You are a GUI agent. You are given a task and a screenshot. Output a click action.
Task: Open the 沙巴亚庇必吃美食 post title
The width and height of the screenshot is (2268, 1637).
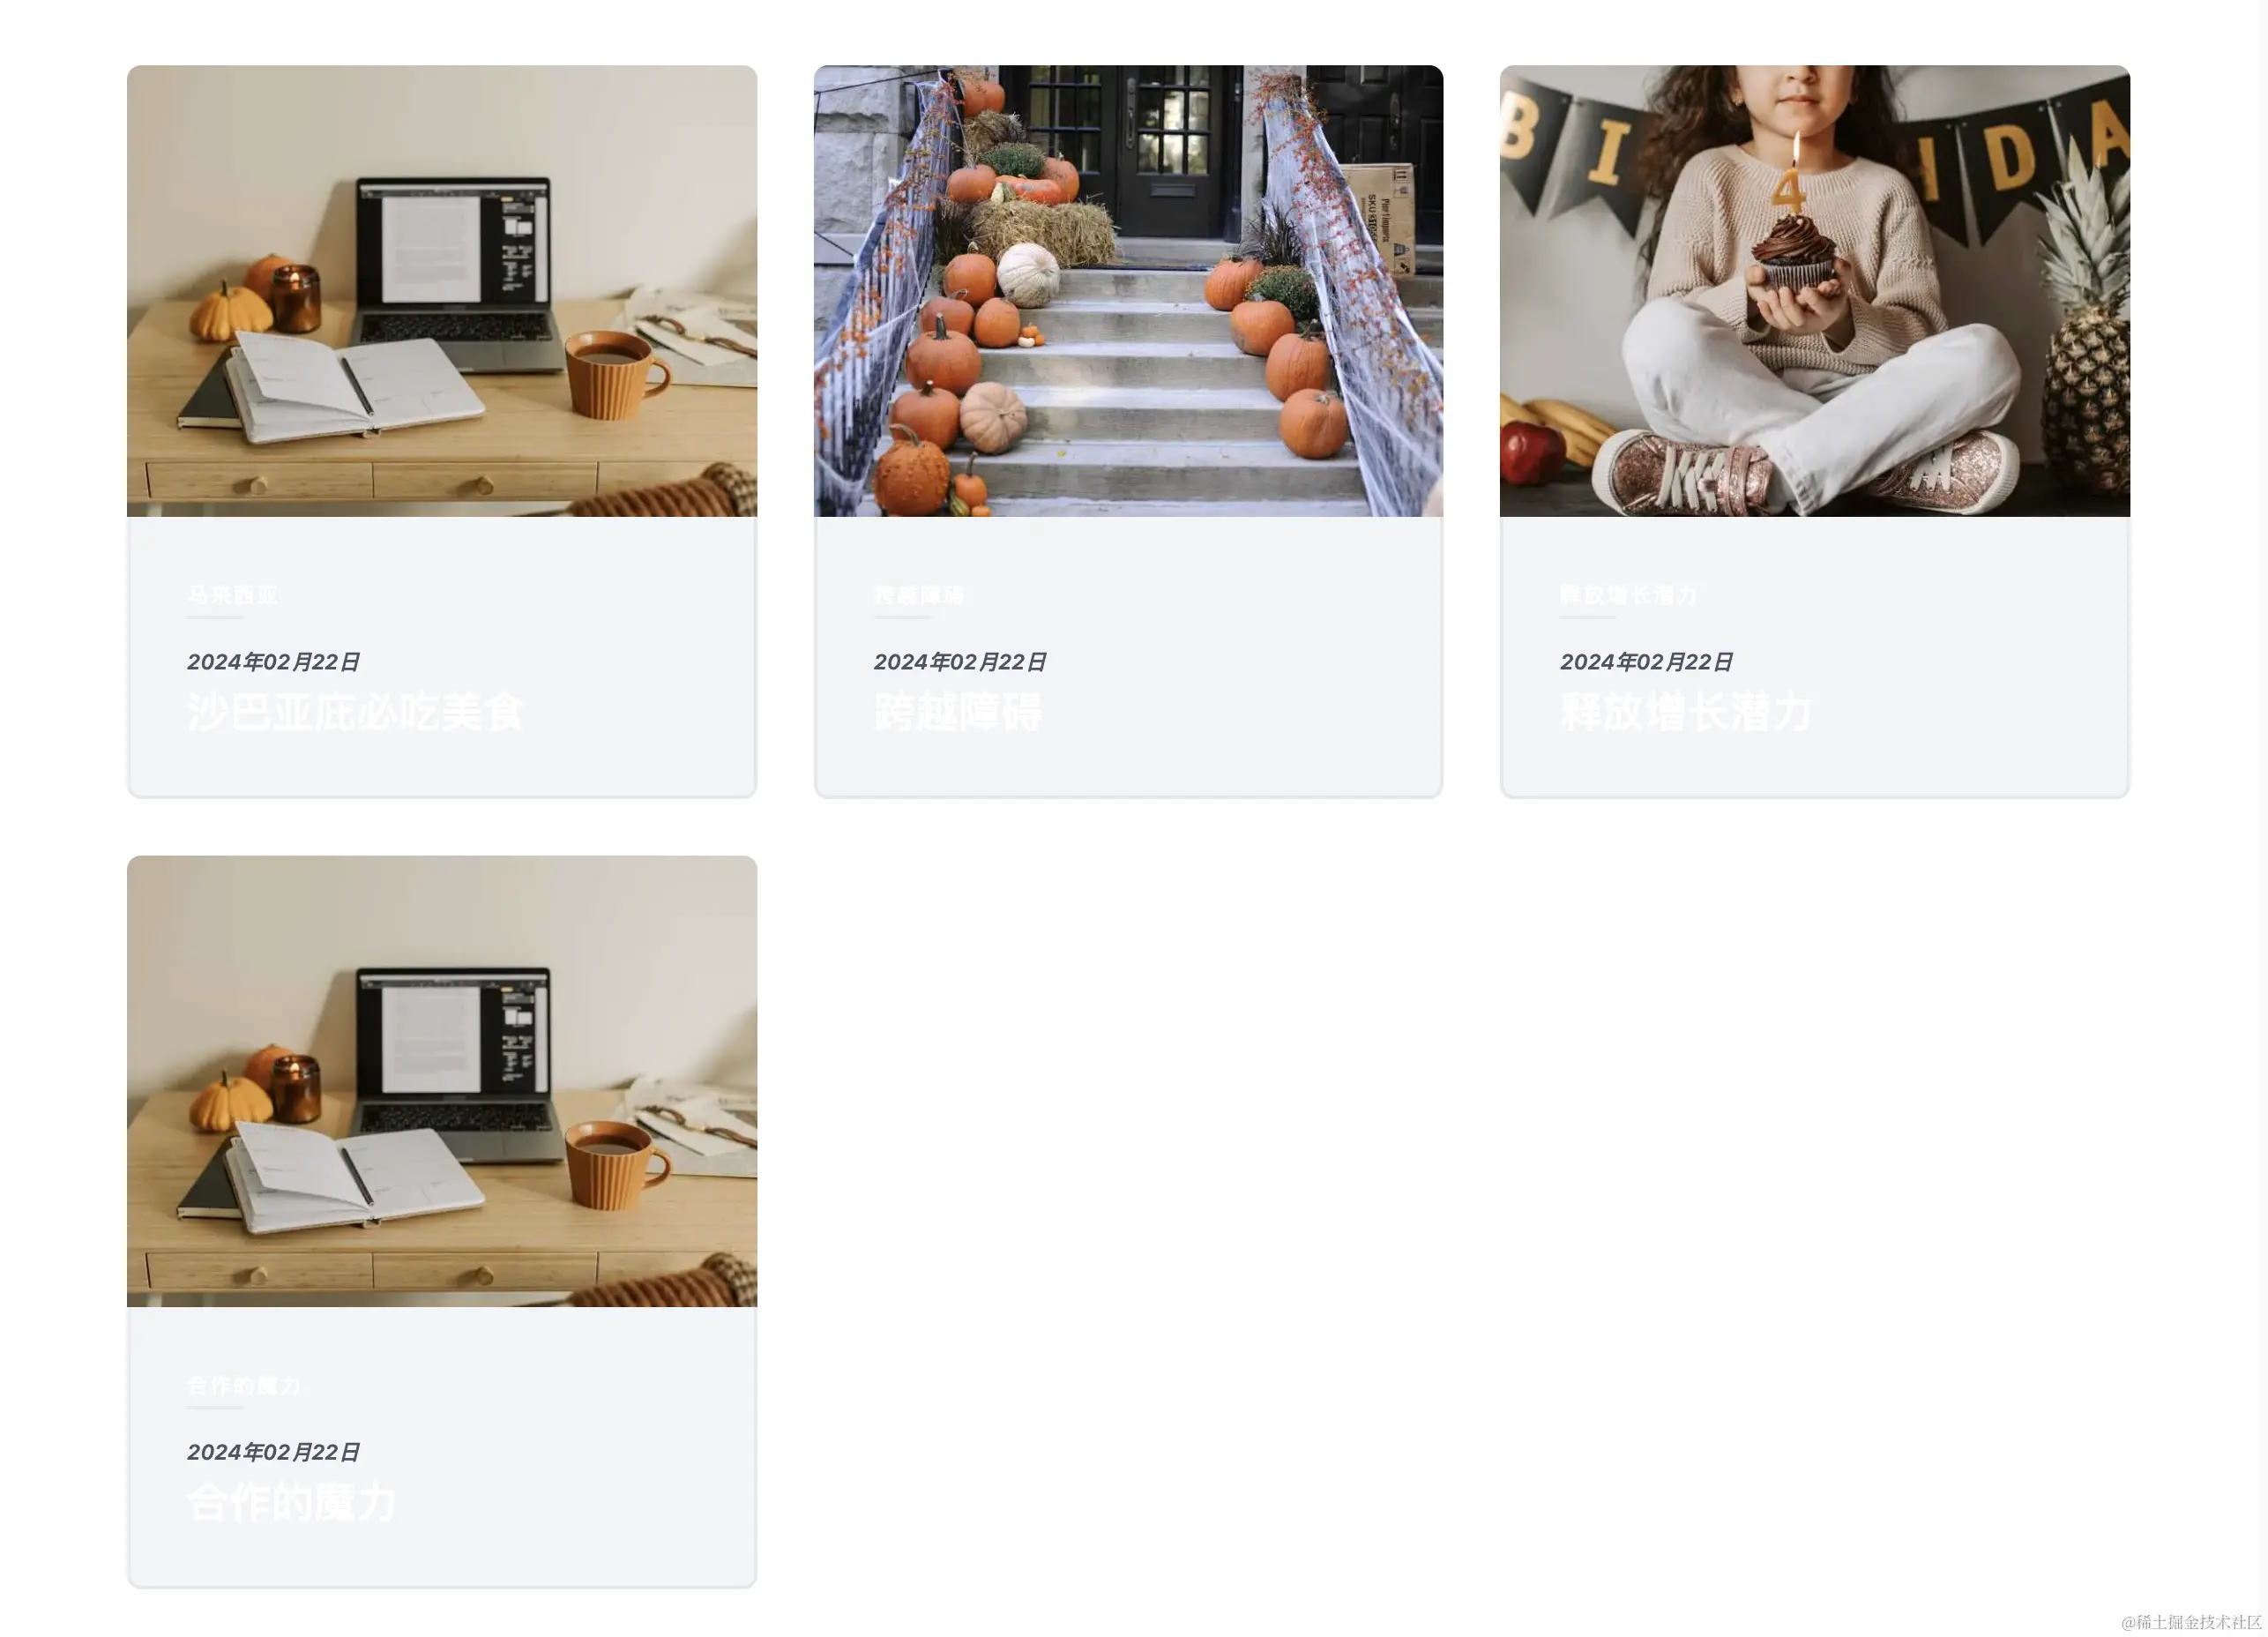tap(355, 712)
